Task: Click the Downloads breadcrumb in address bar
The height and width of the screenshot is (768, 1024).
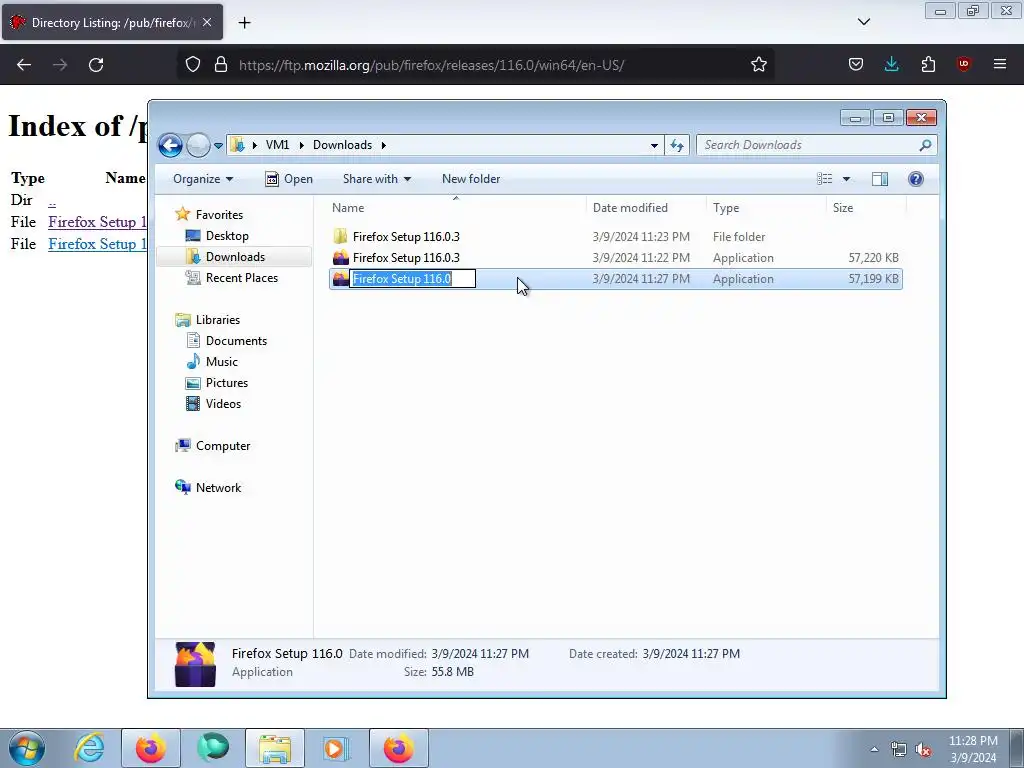Action: pos(342,145)
